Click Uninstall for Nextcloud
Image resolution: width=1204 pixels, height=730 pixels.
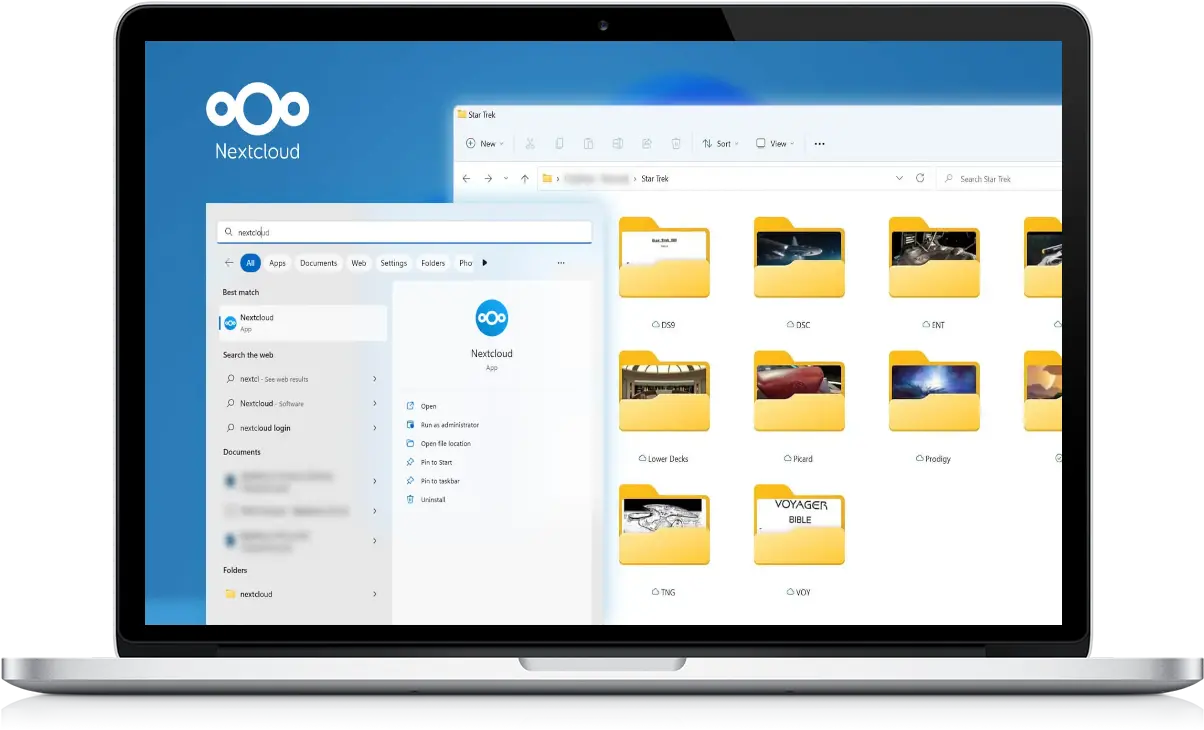(426, 499)
